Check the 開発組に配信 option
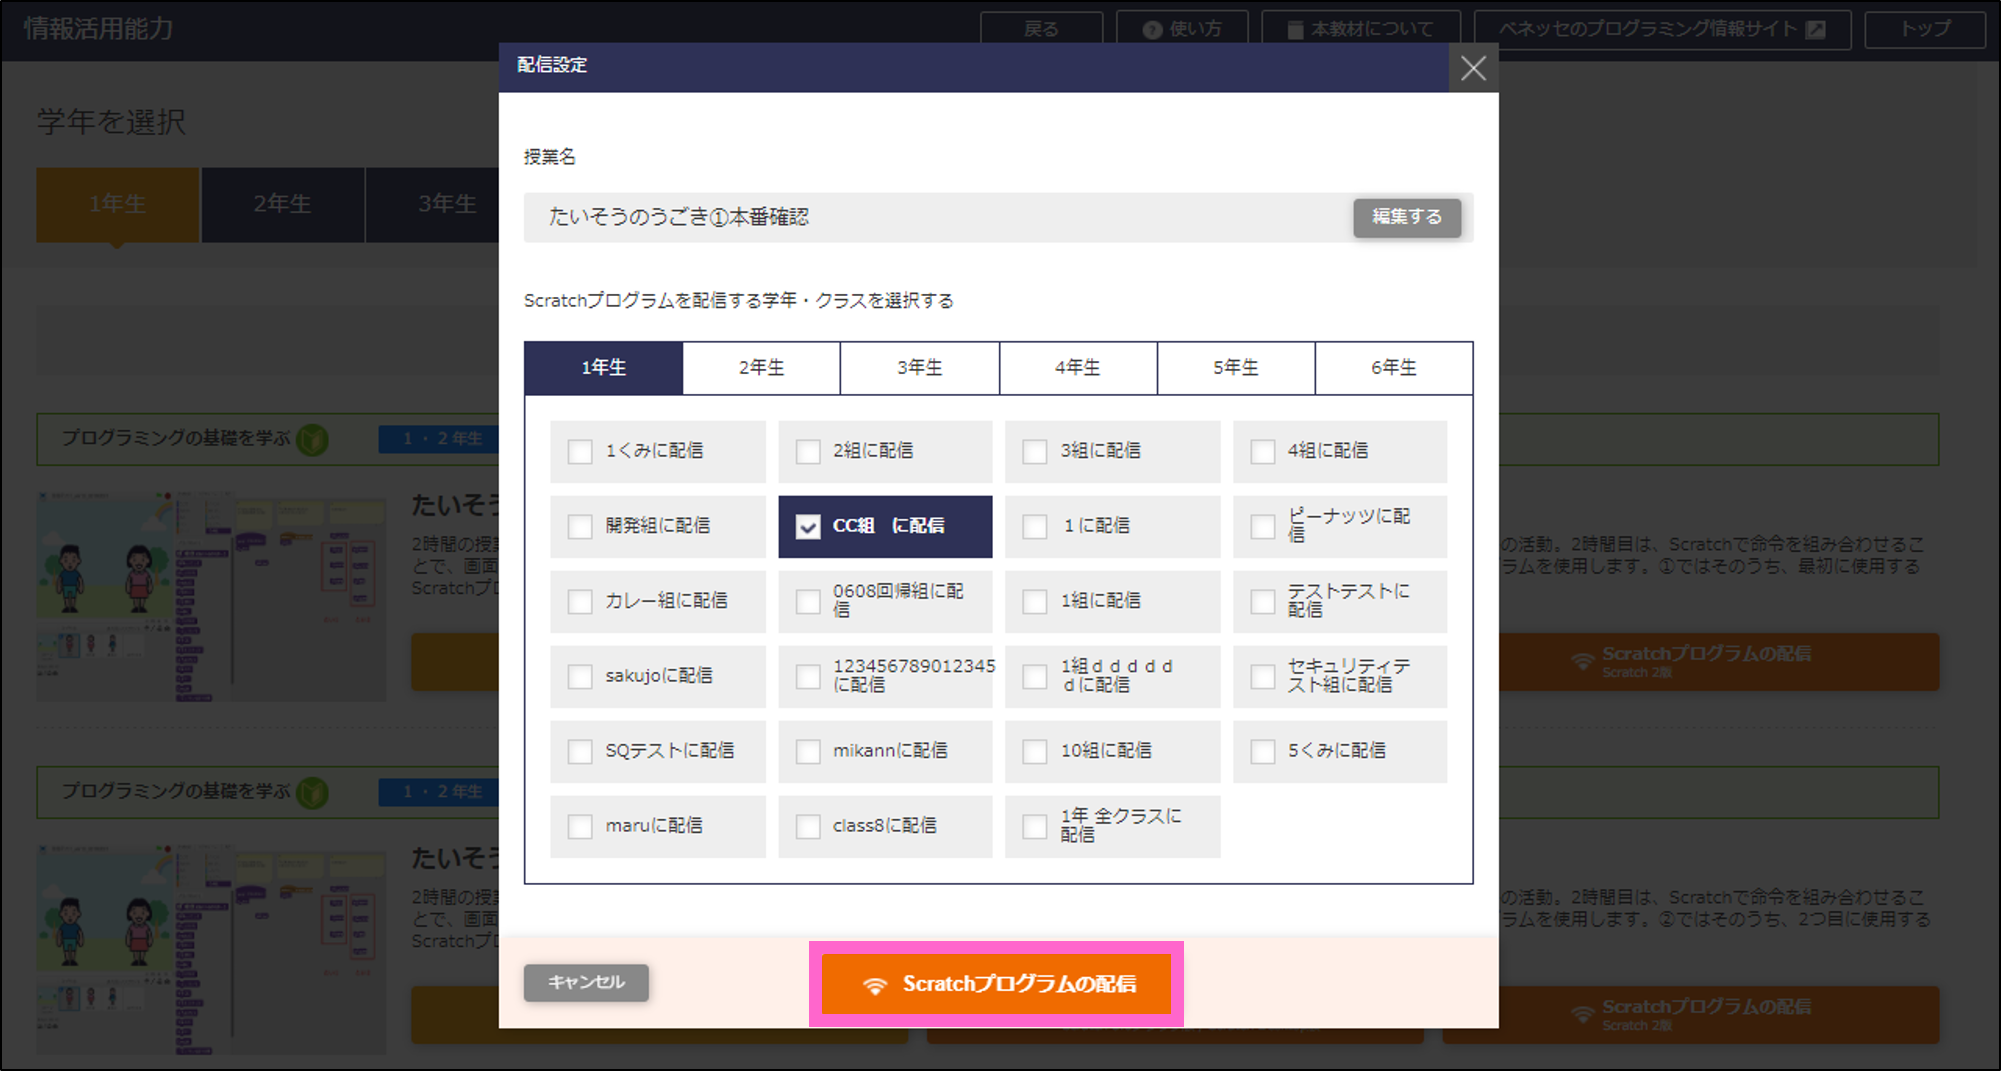2001x1071 pixels. (x=580, y=526)
